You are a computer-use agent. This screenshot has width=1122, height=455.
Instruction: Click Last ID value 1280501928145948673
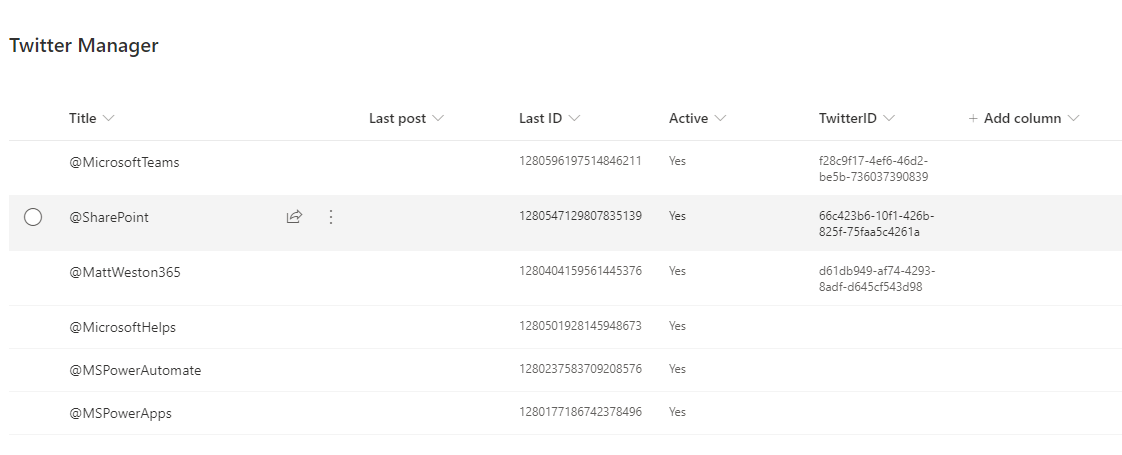point(580,326)
